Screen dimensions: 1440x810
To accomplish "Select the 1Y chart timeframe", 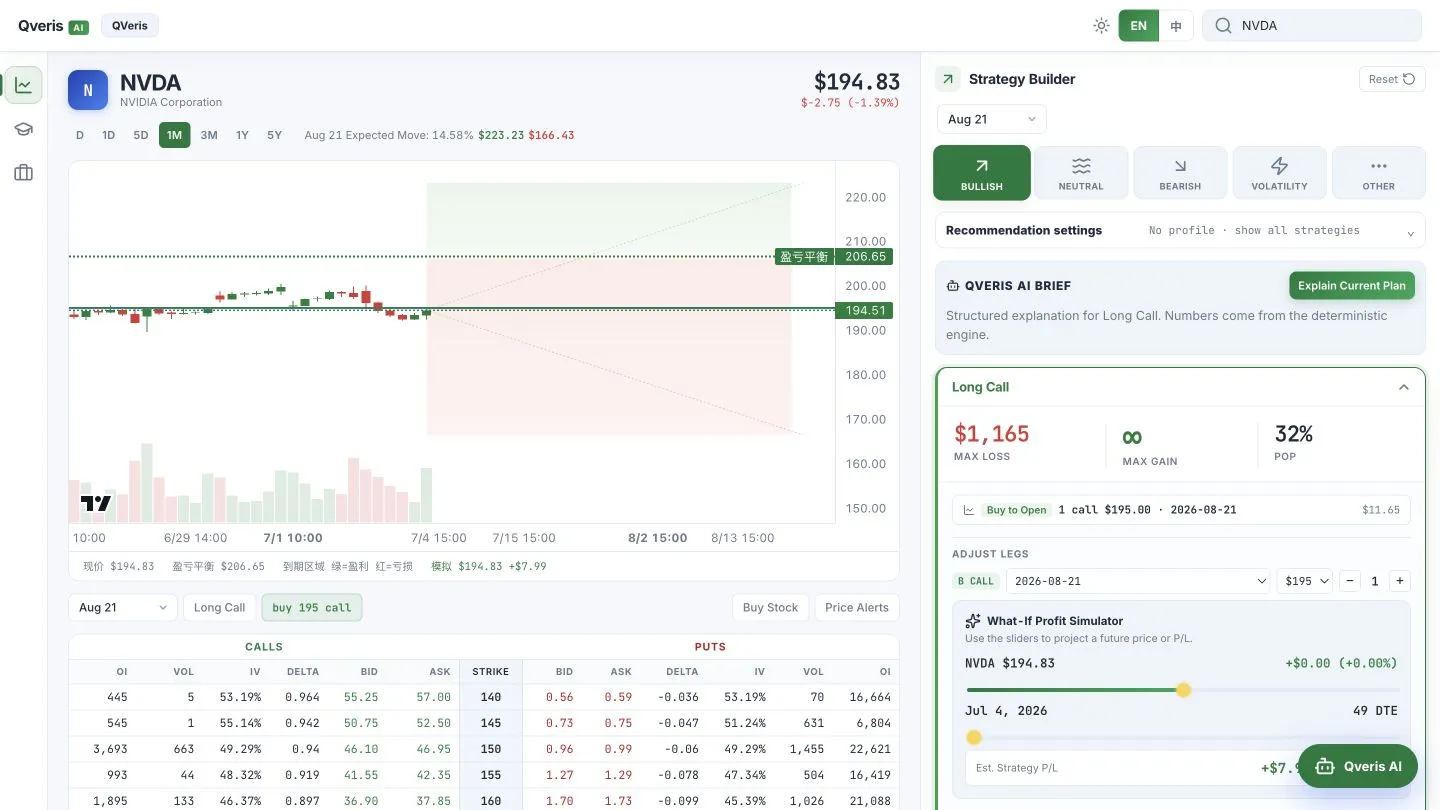I will (242, 135).
